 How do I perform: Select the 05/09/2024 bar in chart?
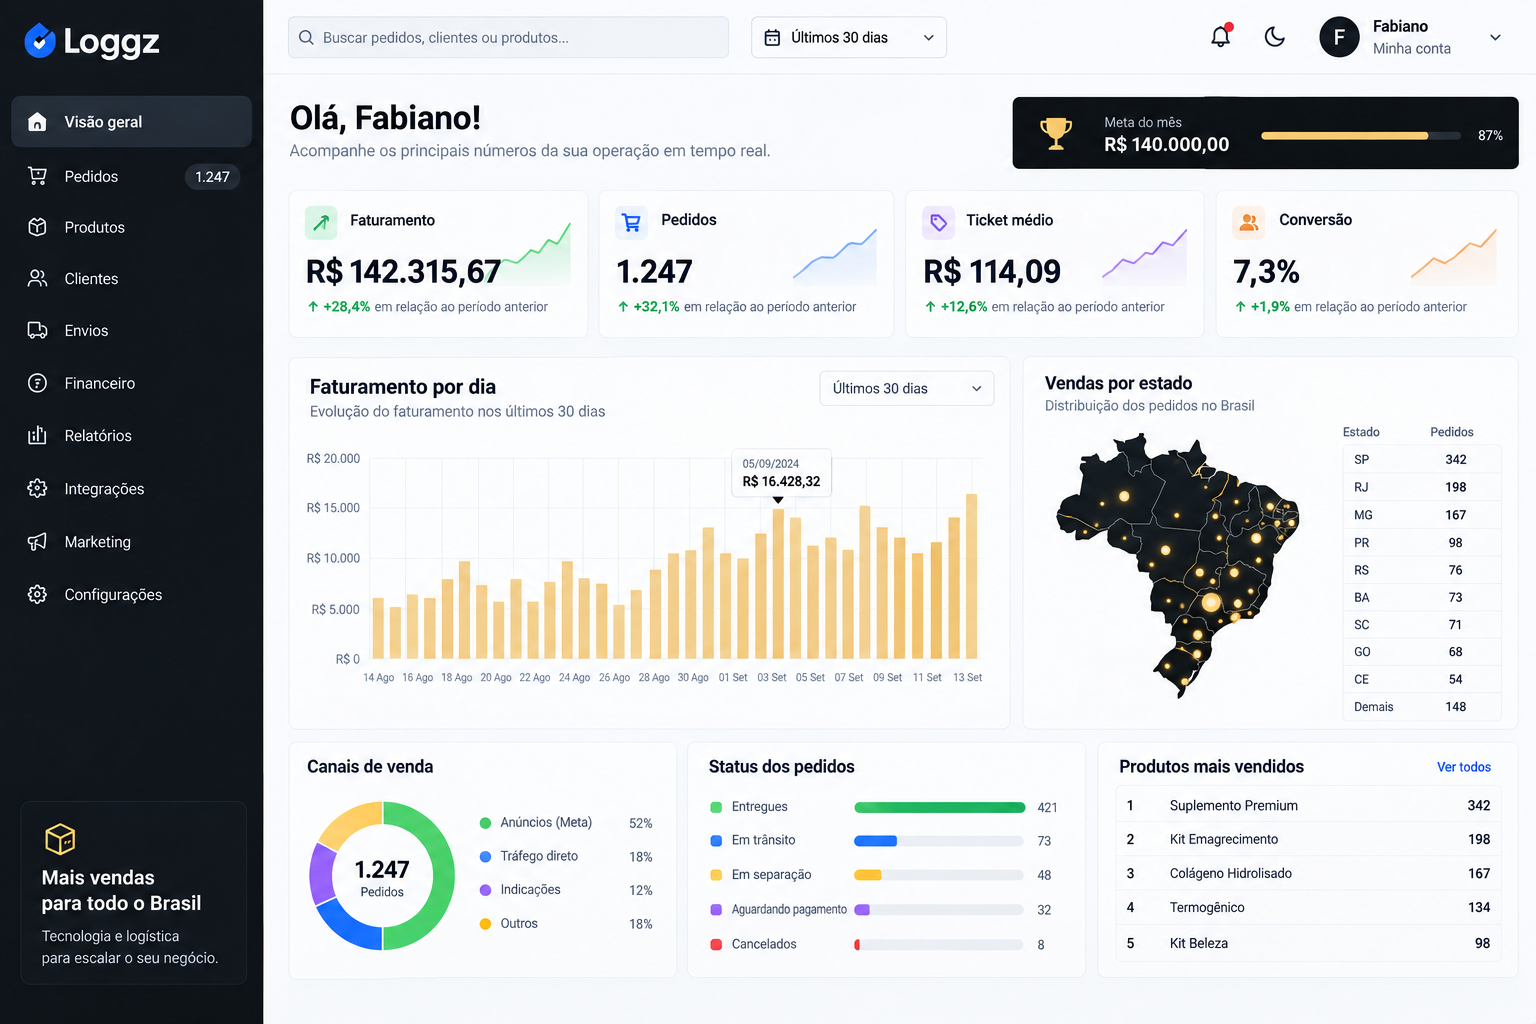click(x=778, y=584)
